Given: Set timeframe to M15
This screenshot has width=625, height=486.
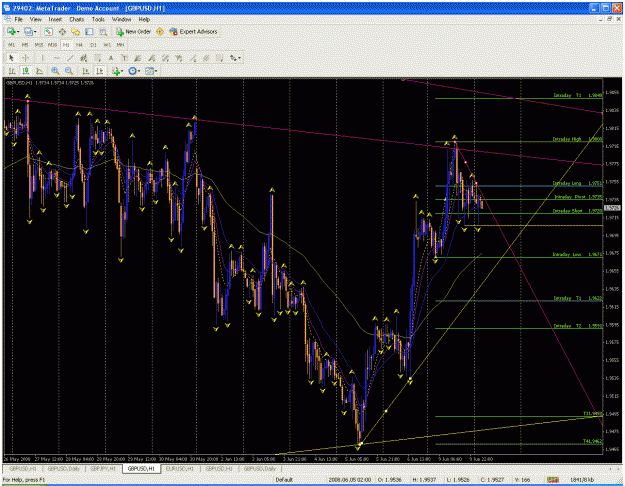Looking at the screenshot, I should point(39,45).
